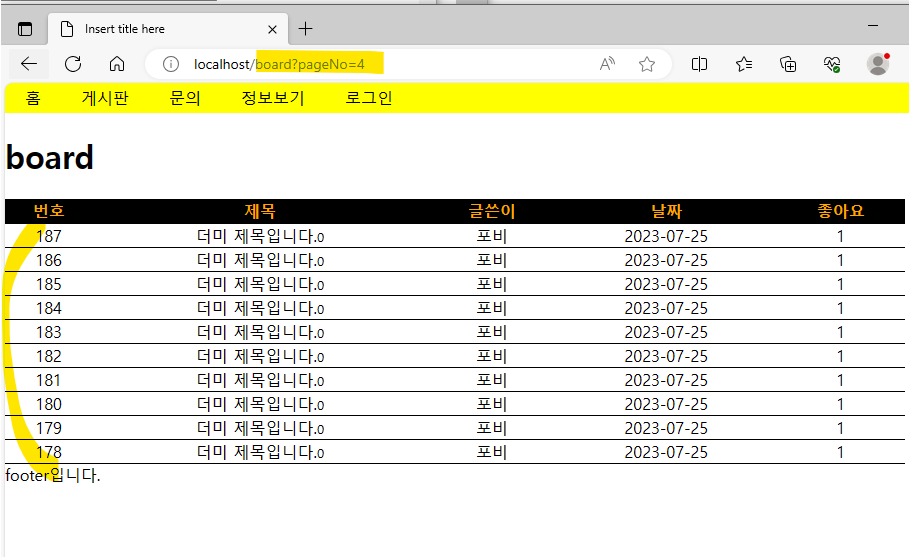The height and width of the screenshot is (557, 909).
Task: Select post number 184
Action: coord(49,308)
